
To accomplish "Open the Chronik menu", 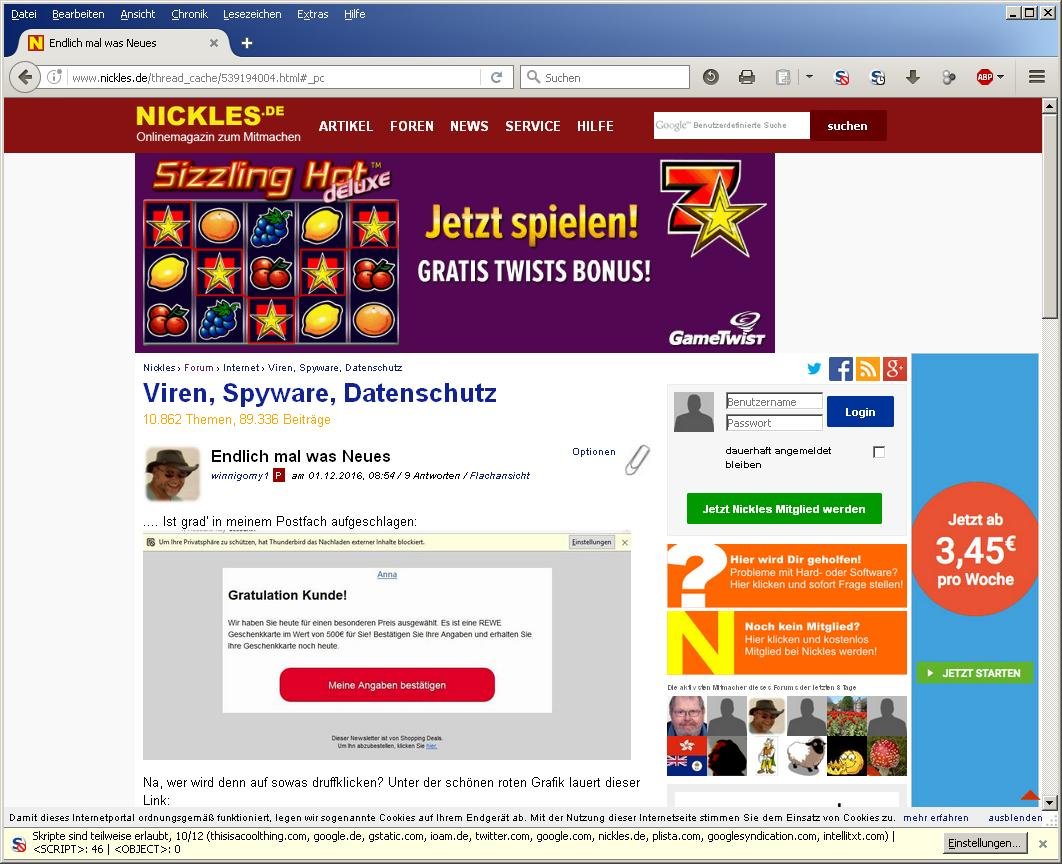I will 189,14.
